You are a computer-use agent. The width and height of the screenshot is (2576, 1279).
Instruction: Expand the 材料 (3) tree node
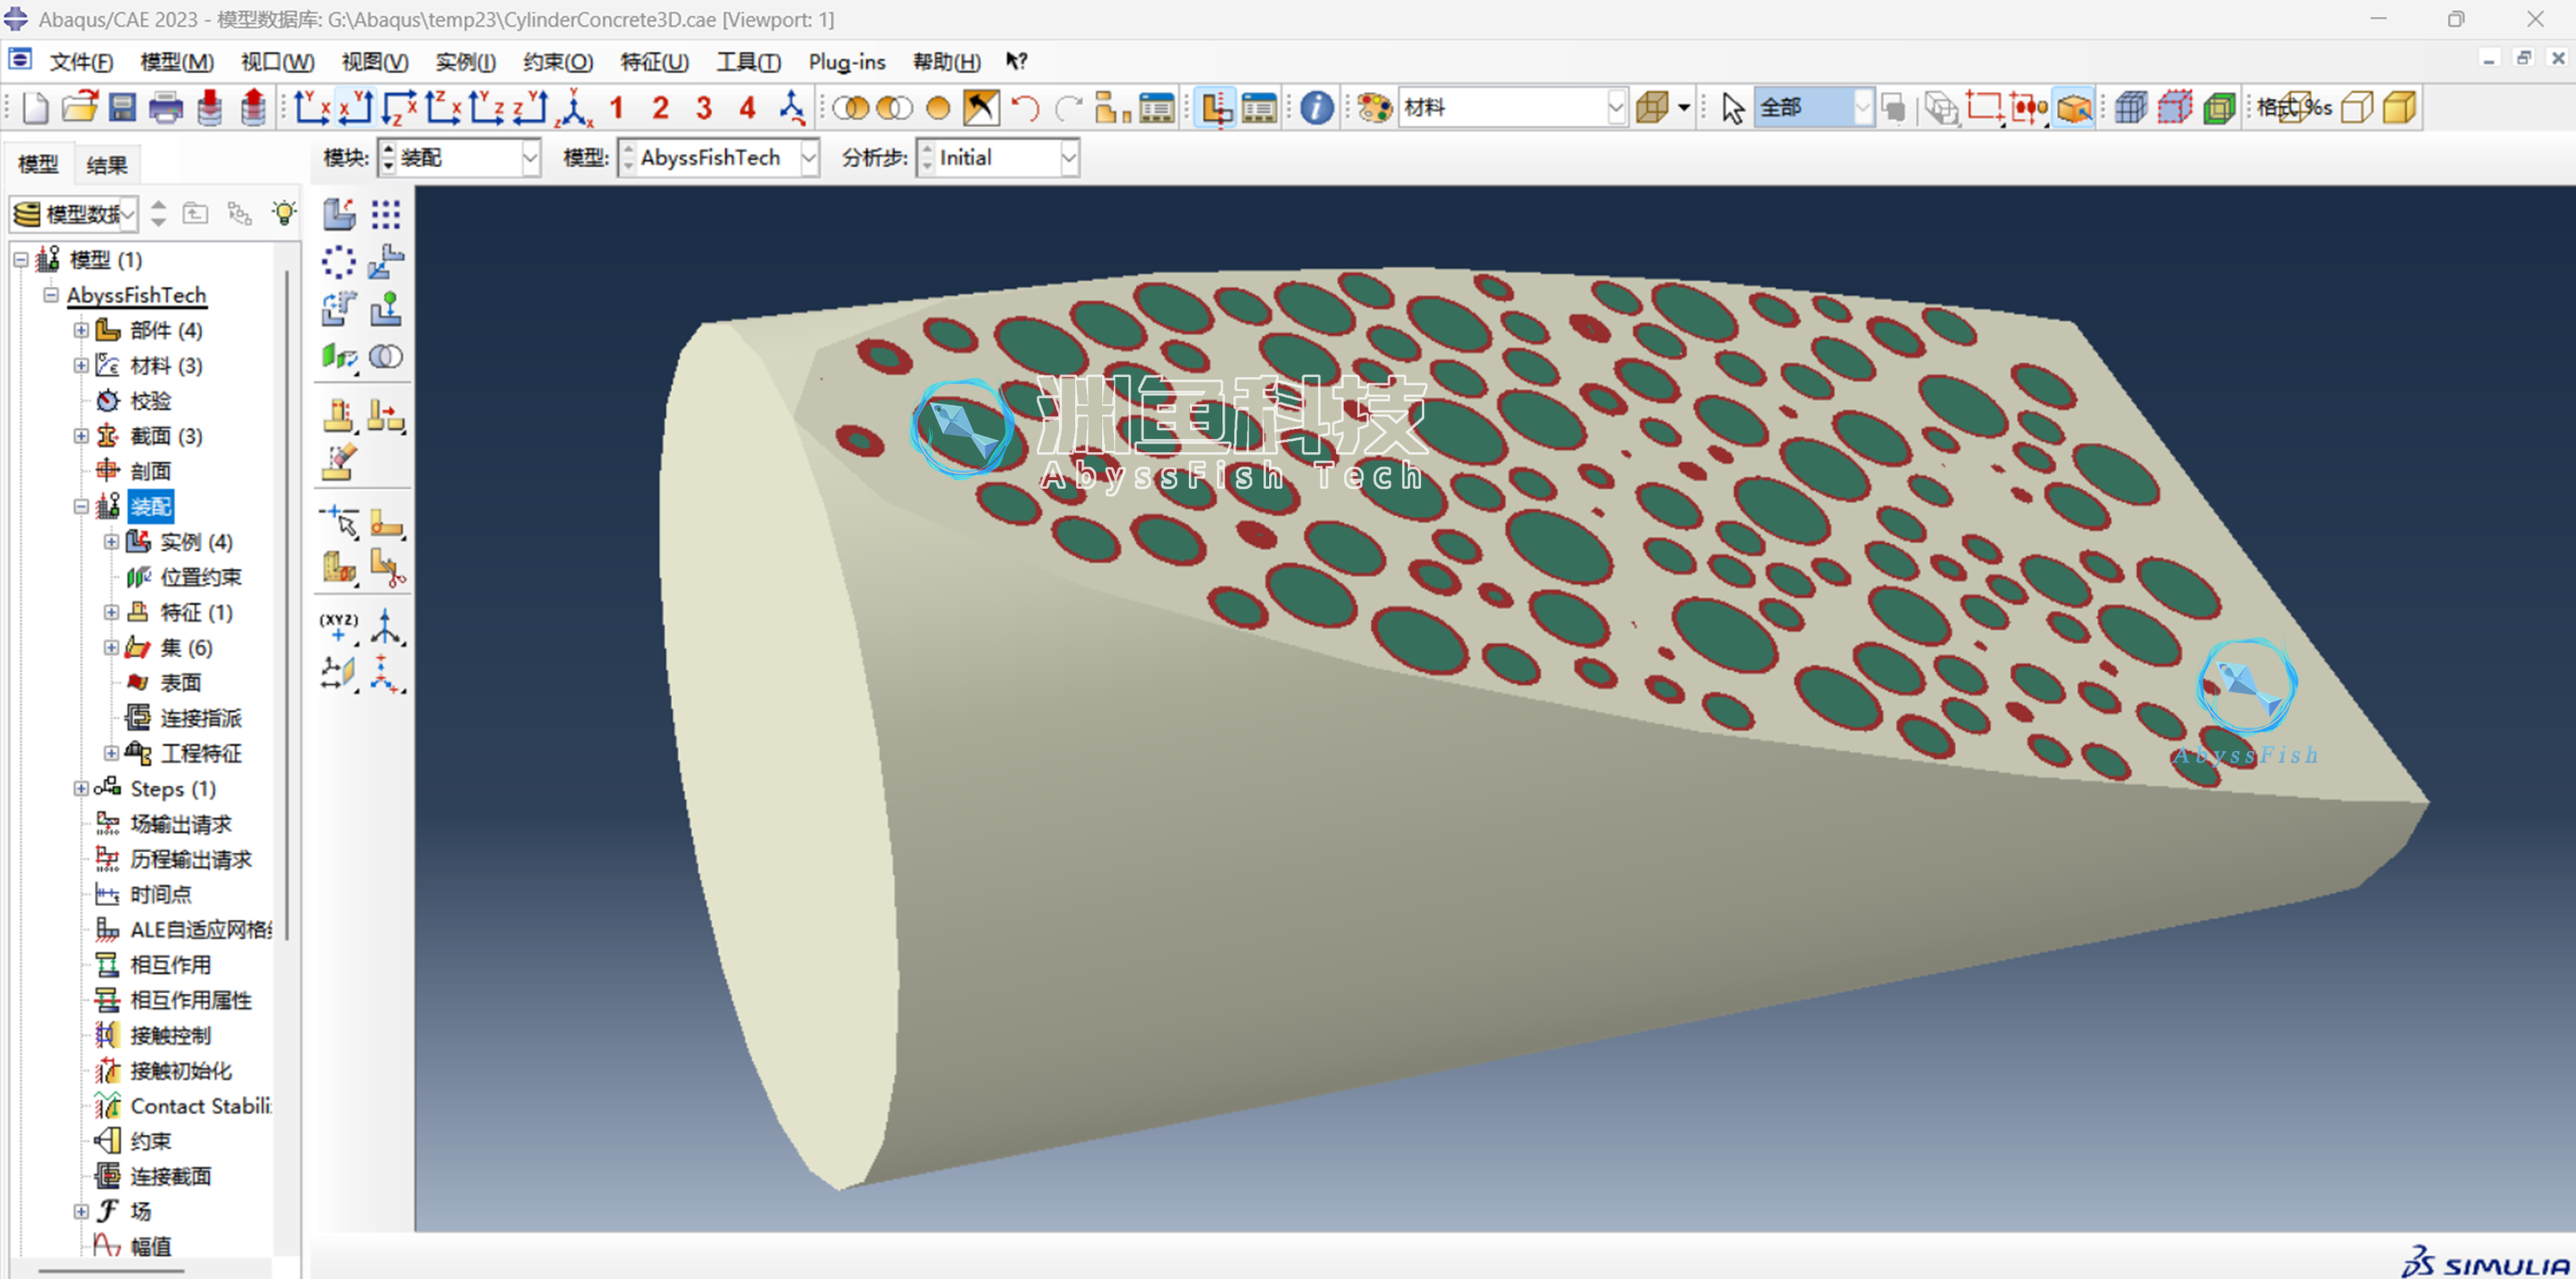click(x=81, y=365)
